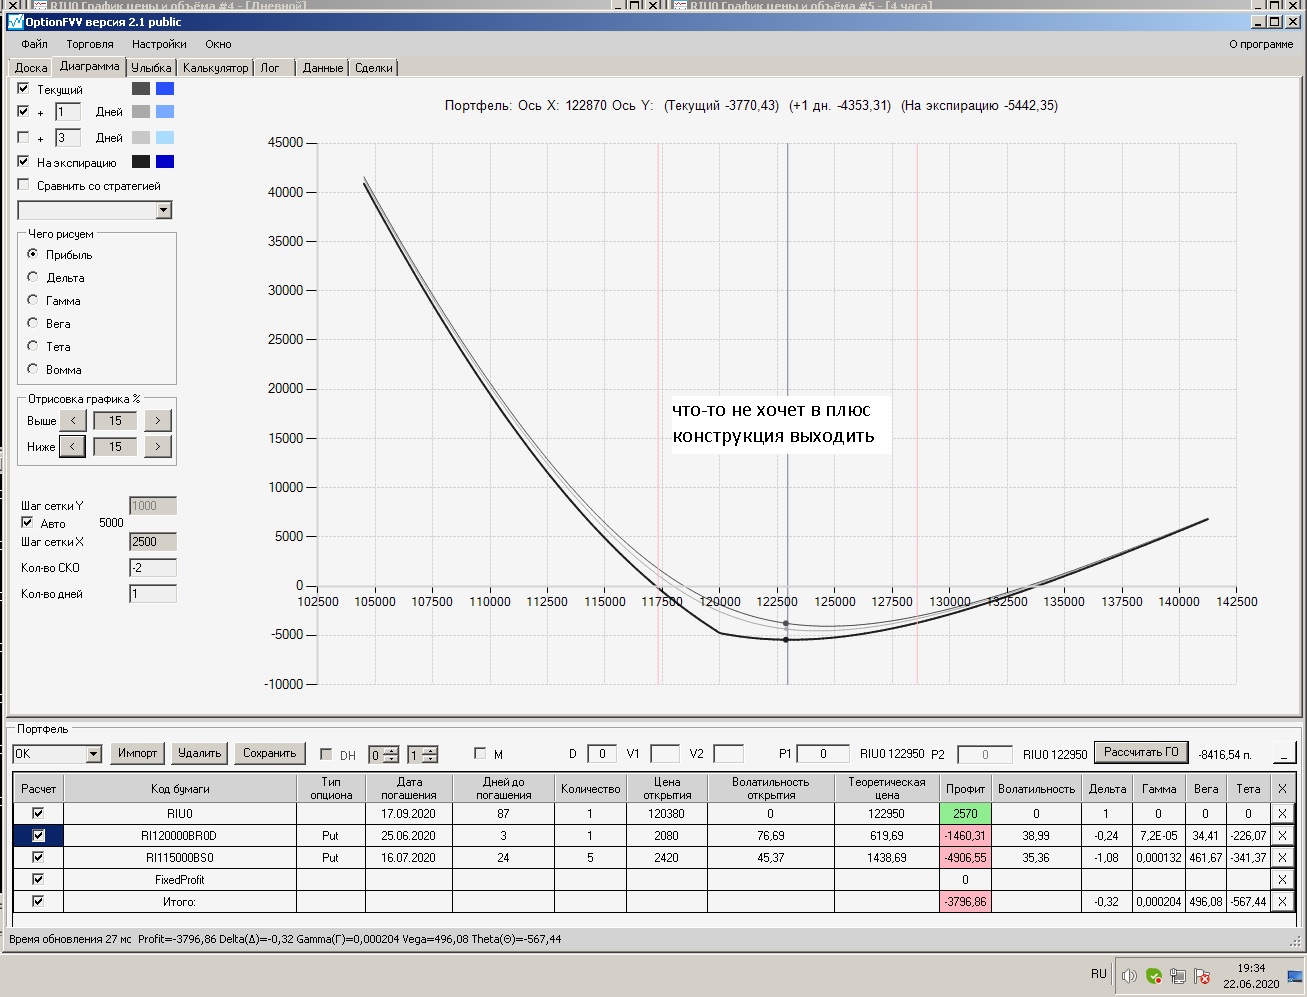
Task: Decrease the Ниже percentage with left arrow
Action: (x=72, y=447)
